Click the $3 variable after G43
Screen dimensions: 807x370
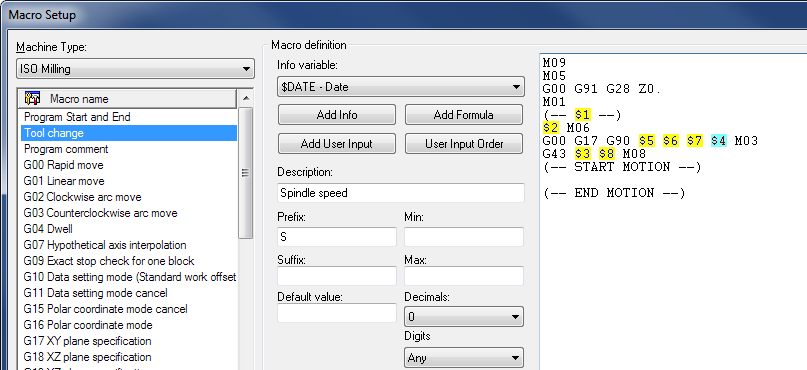(583, 153)
